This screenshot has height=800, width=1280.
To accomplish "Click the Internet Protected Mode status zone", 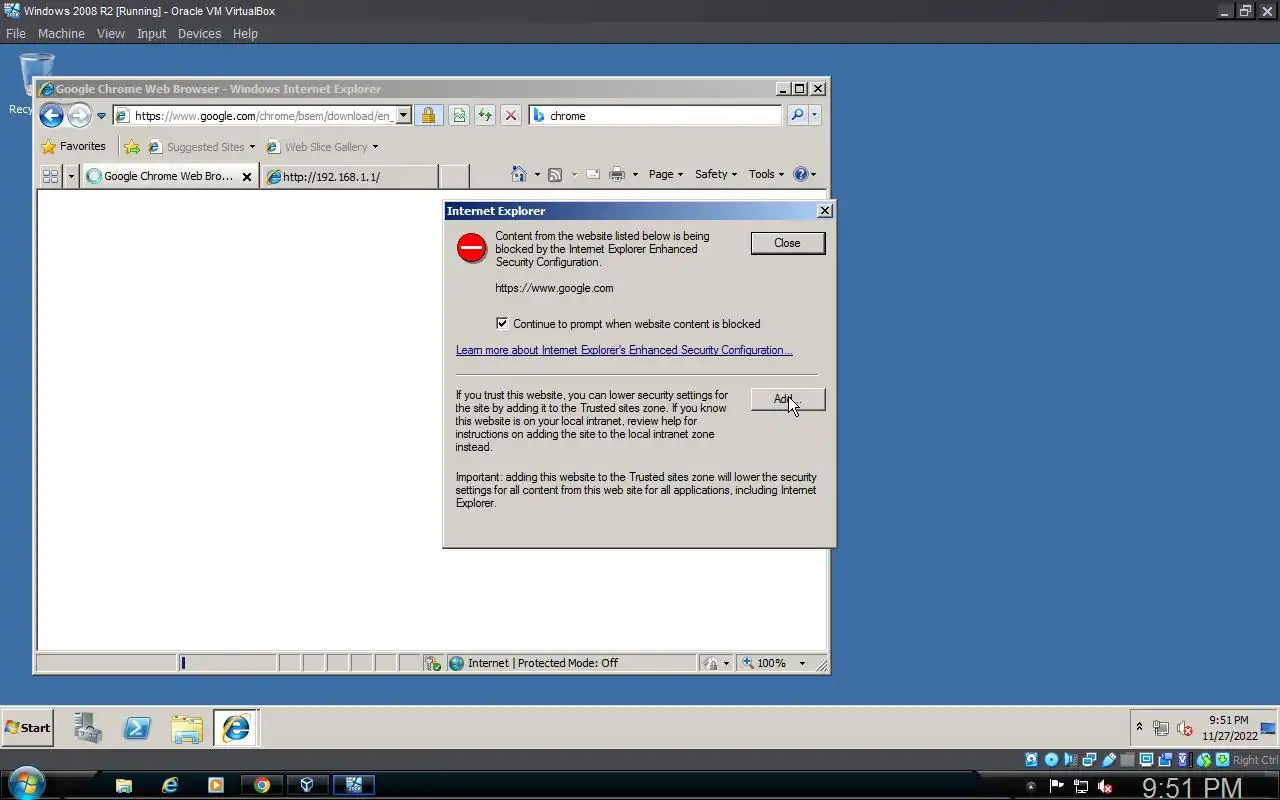I will click(571, 663).
